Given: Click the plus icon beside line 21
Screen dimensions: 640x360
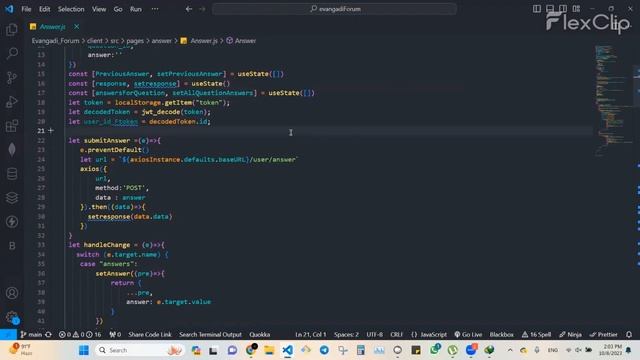Looking at the screenshot, I should pos(51,131).
